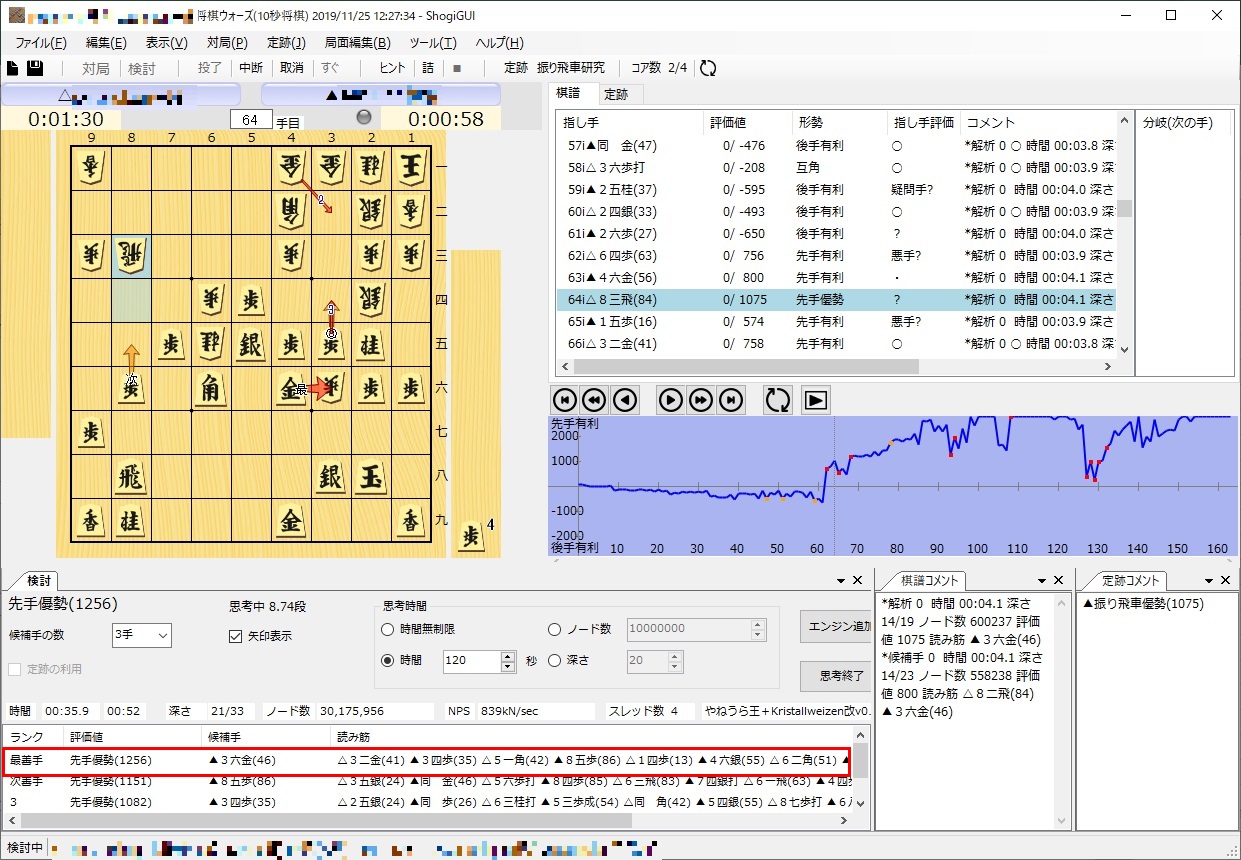The height and width of the screenshot is (860, 1241).
Task: Click the board rotate icon beside コア数
Action: coord(707,68)
